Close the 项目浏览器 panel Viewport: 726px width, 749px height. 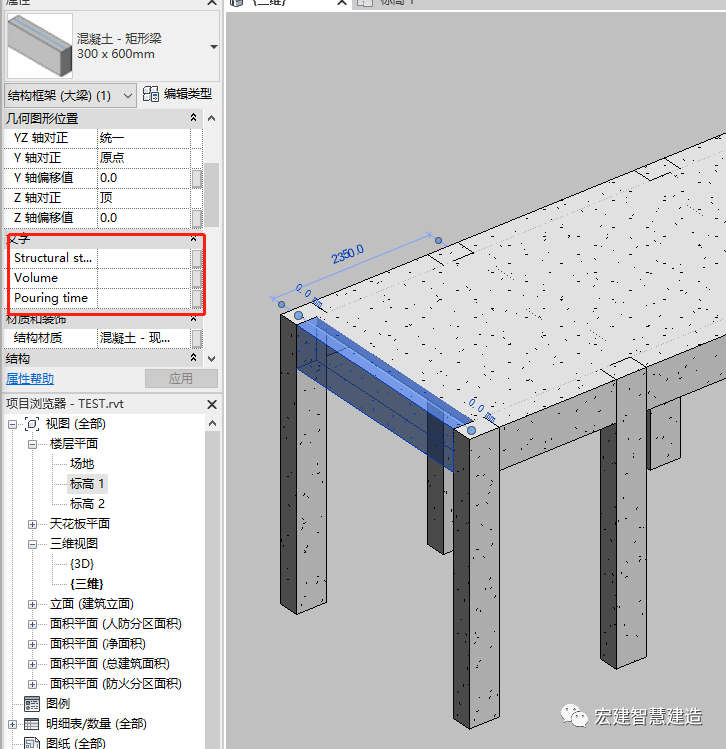212,405
